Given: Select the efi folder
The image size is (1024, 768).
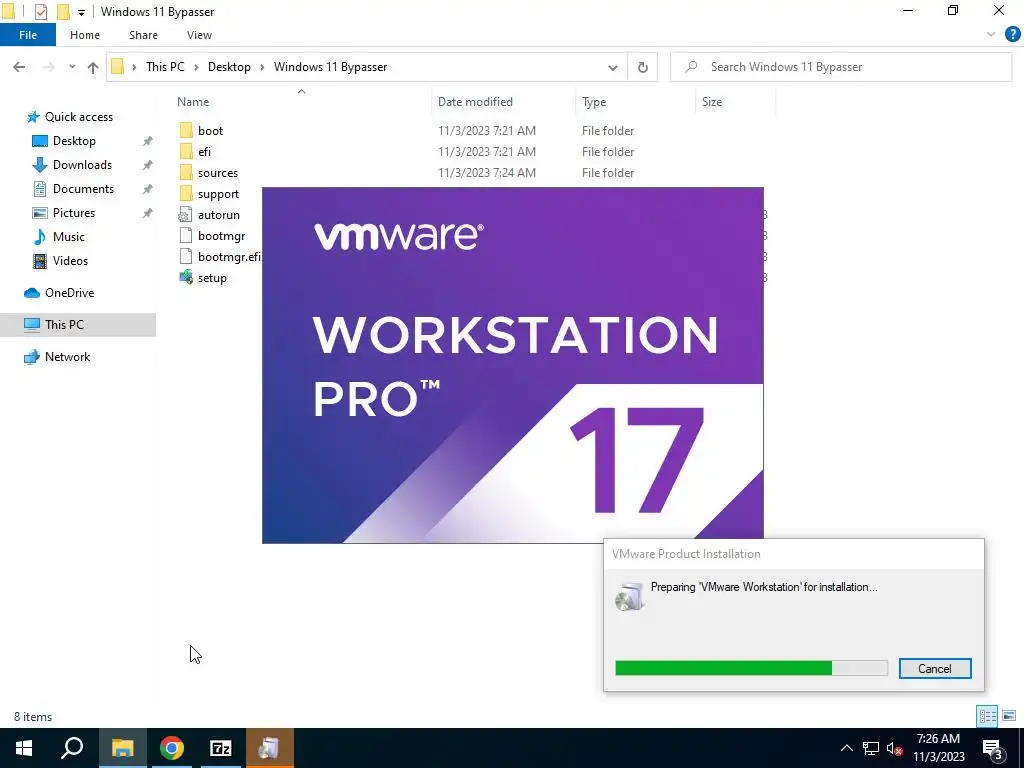Looking at the screenshot, I should coord(204,152).
